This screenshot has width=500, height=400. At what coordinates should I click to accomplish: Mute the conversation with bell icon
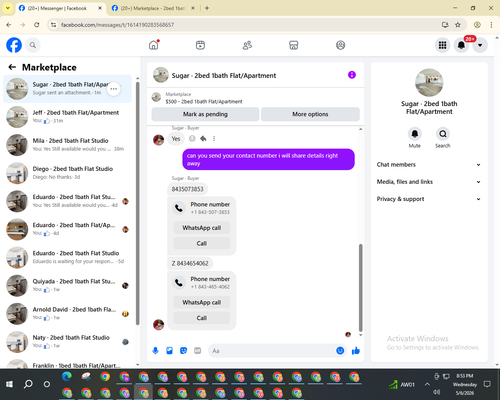pos(415,134)
